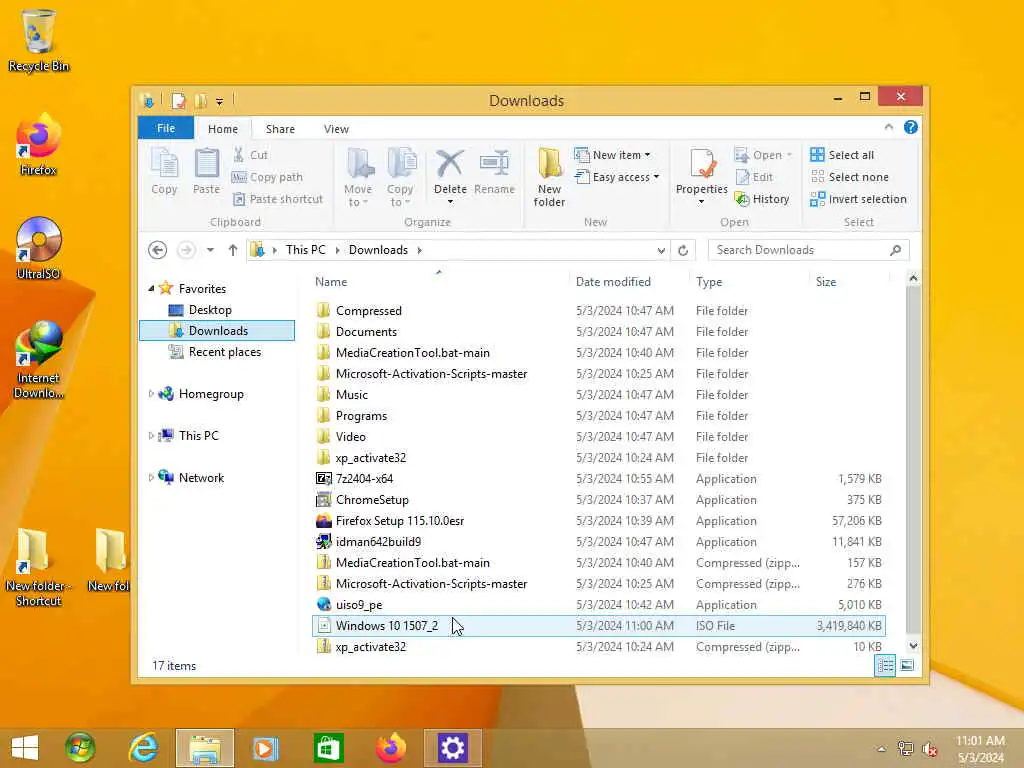Image resolution: width=1024 pixels, height=768 pixels.
Task: Switch to the Home ribbon tab
Action: 223,129
